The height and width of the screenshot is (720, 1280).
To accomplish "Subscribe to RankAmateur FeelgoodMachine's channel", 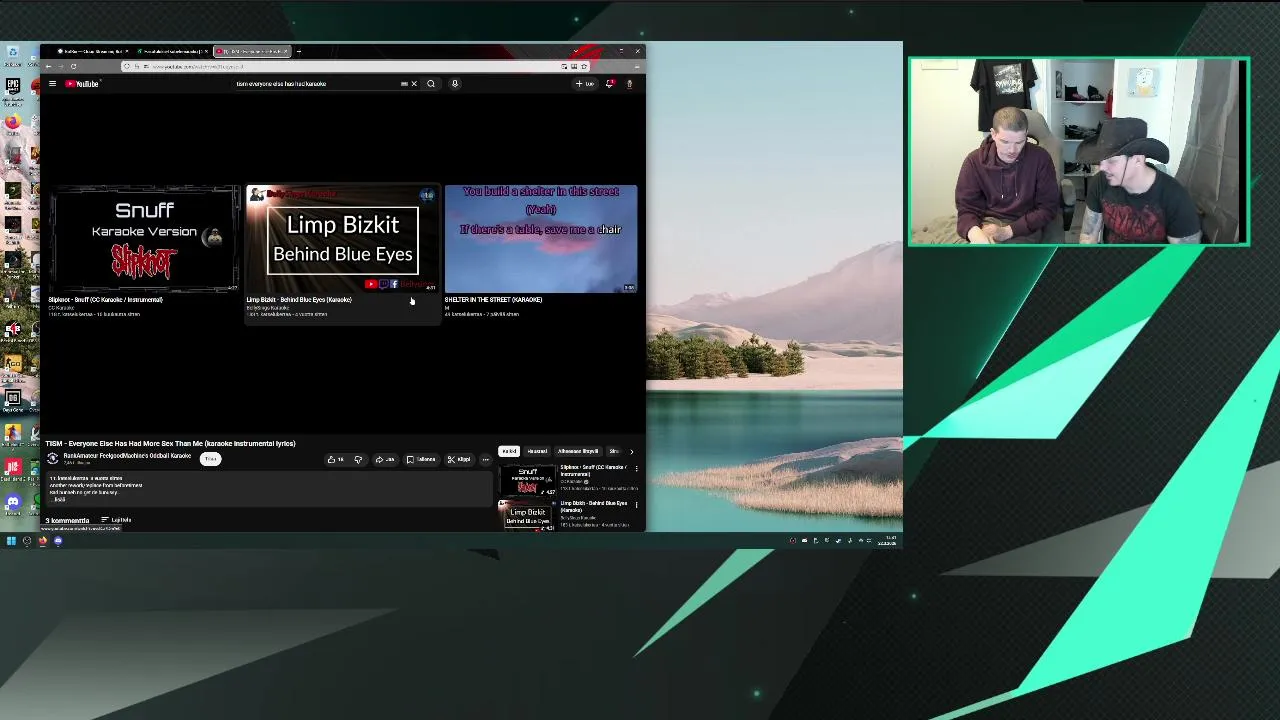I will [211, 459].
